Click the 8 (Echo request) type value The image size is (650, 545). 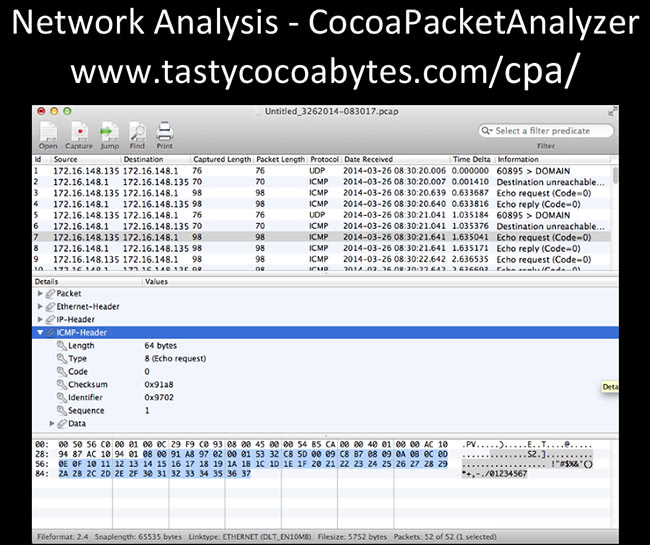175,358
